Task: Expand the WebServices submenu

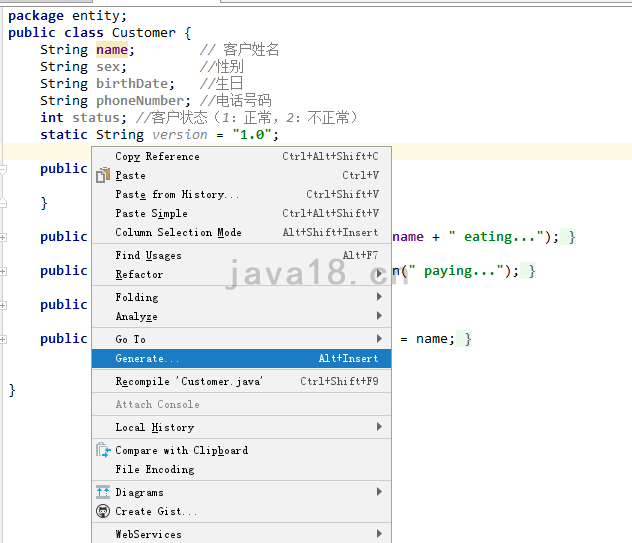Action: coord(379,534)
